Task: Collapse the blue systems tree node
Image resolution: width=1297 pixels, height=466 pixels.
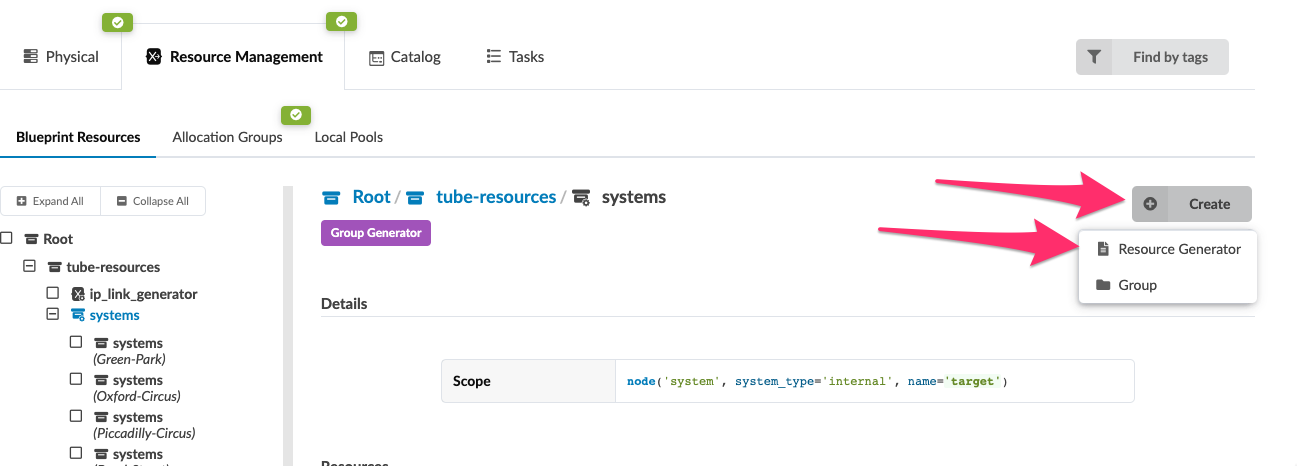Action: point(53,314)
